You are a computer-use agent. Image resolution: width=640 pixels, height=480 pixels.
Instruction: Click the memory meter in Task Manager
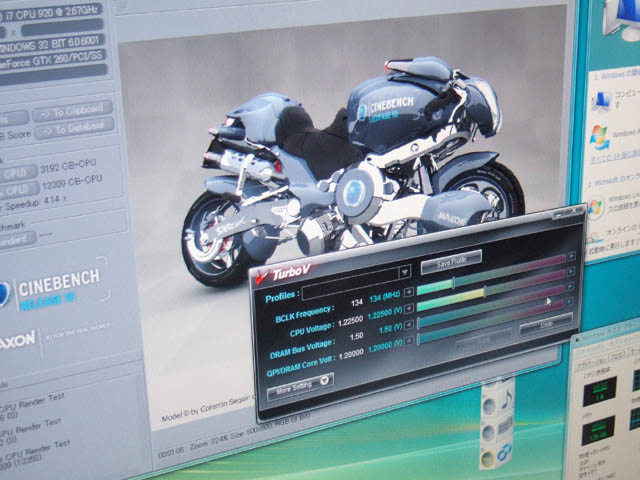pos(598,430)
